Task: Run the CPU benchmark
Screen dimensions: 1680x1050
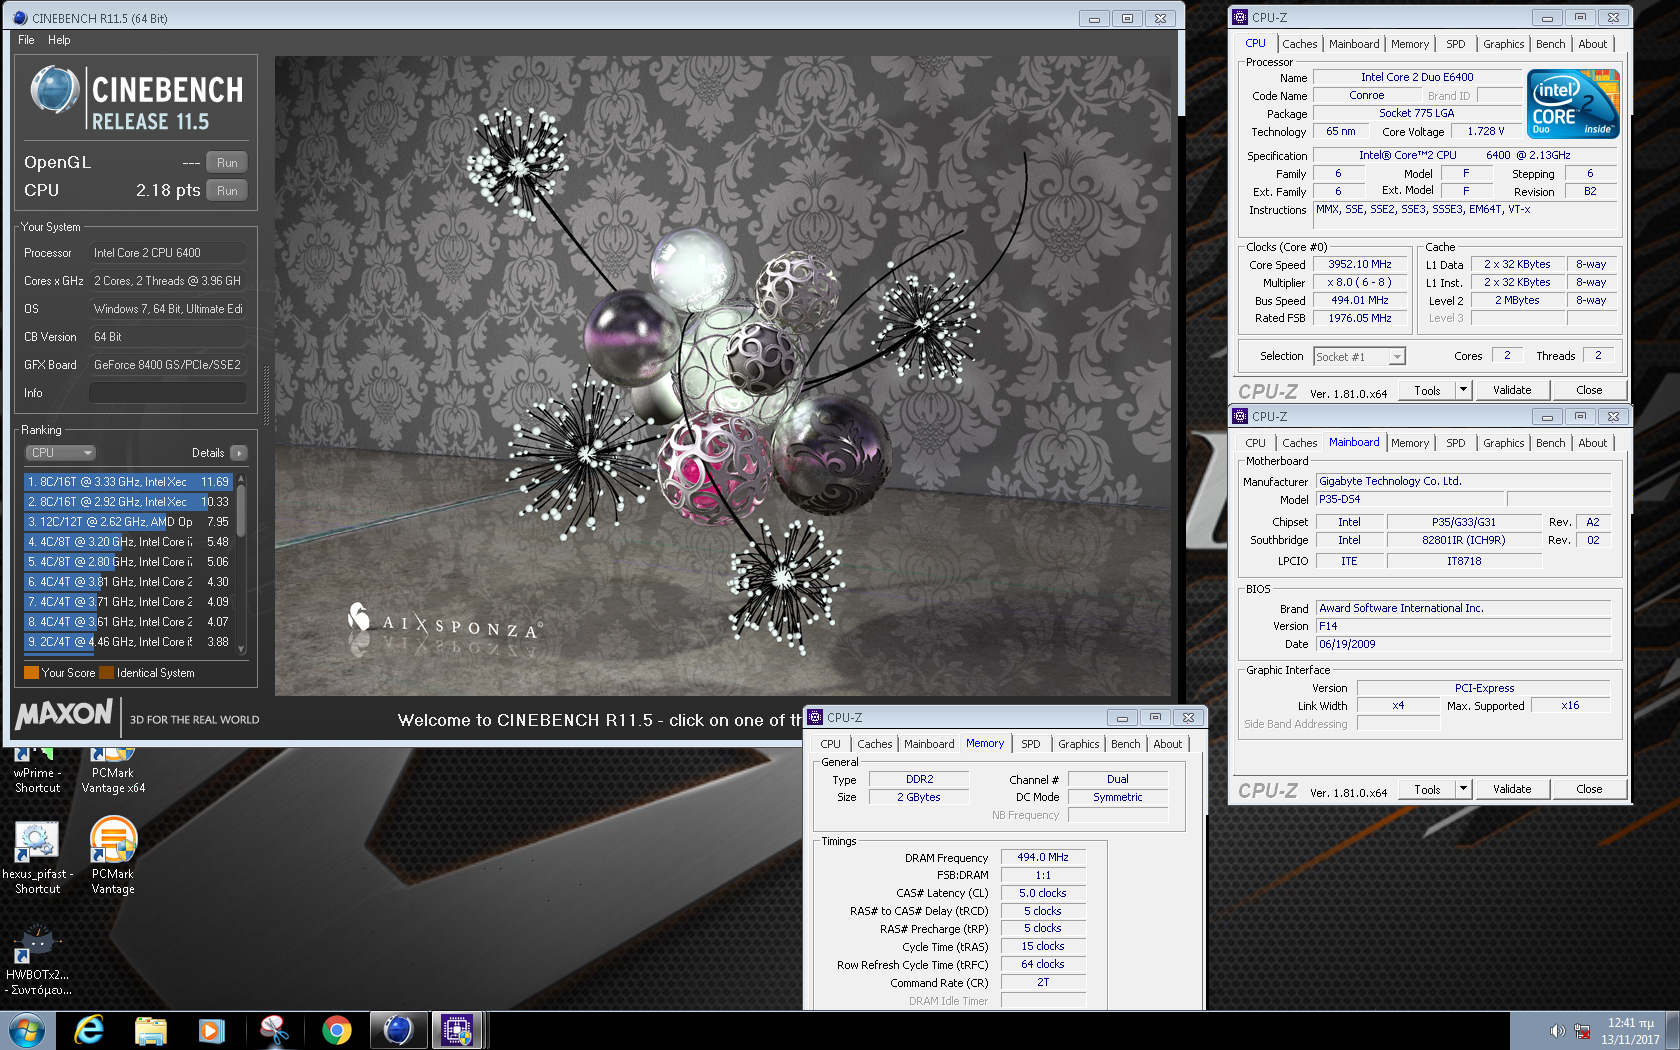Action: [x=227, y=191]
